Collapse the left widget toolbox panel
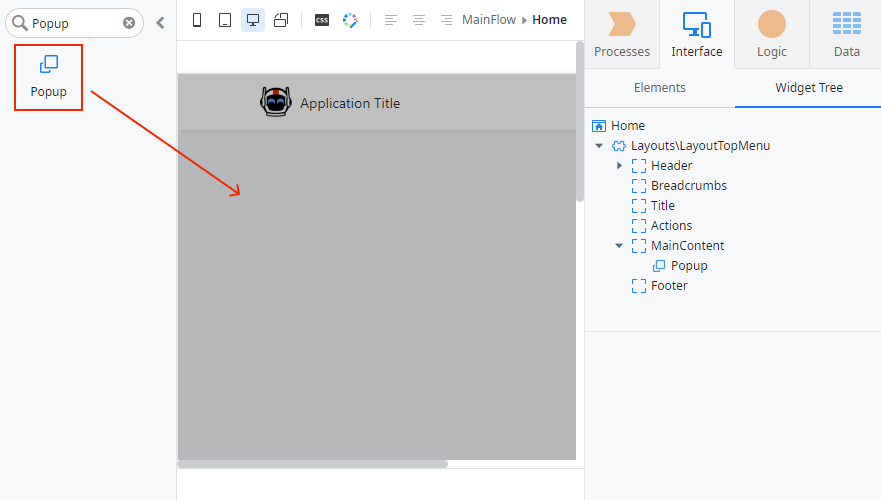Screen dimensions: 881x500 pyautogui.click(x=160, y=23)
